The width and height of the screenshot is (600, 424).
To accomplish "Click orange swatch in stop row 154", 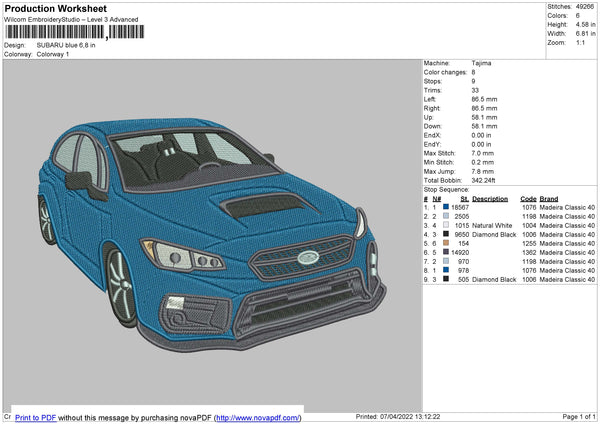I will [446, 243].
